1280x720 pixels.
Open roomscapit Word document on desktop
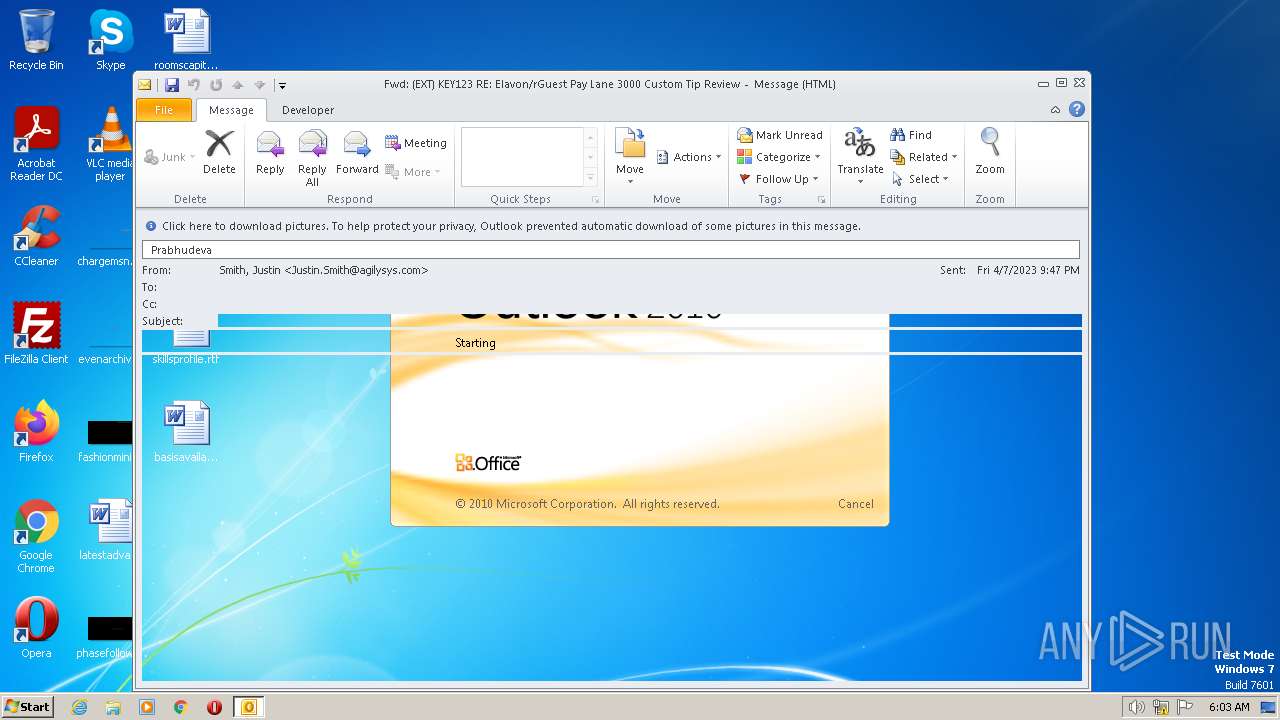pos(186,40)
